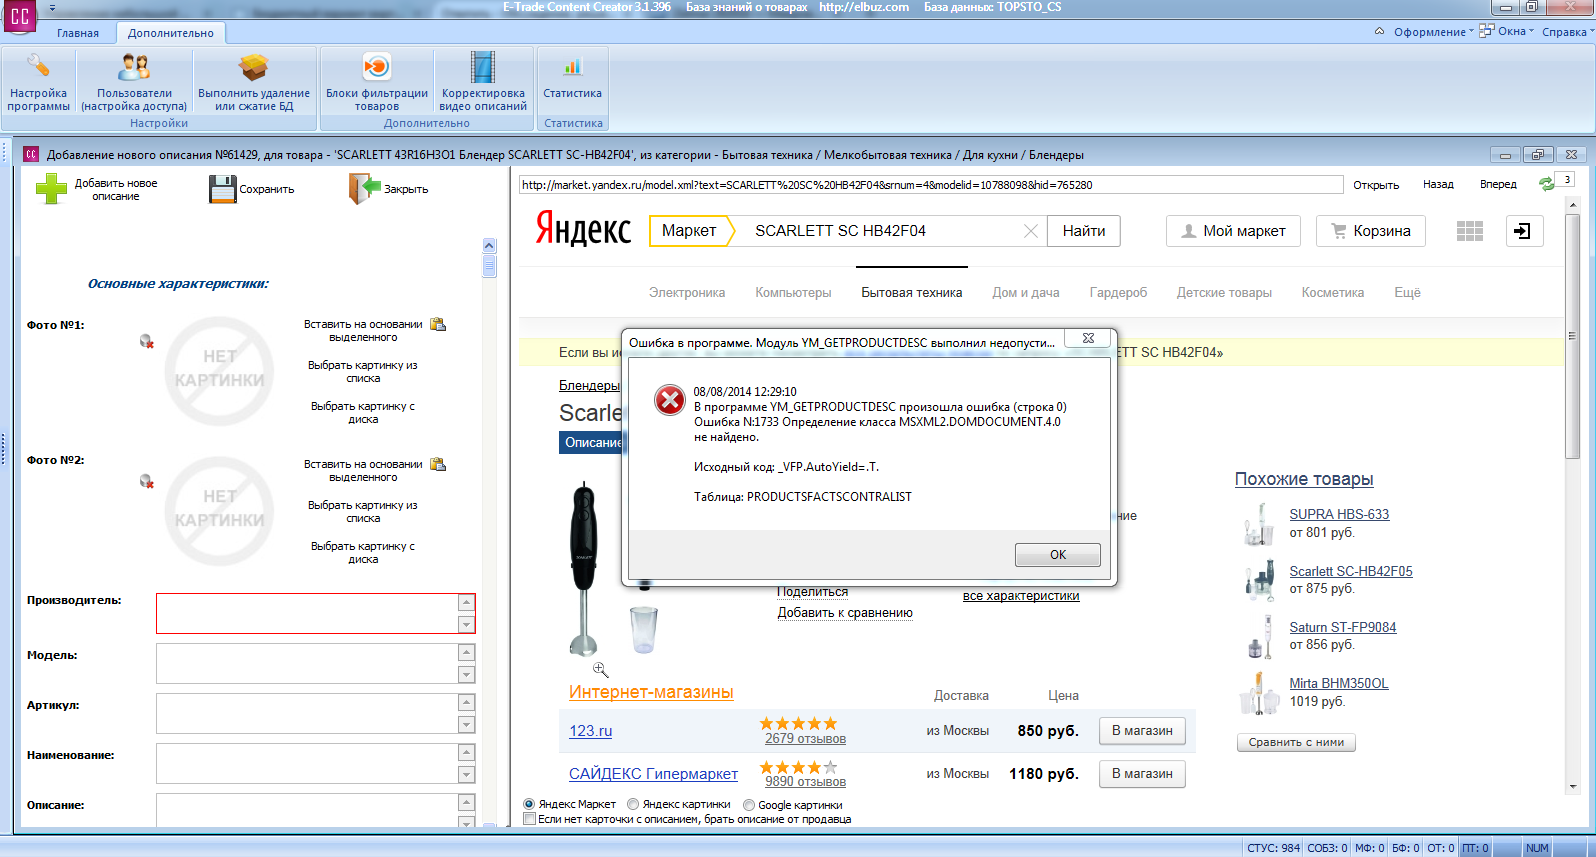1596x857 pixels.
Task: Click the left form vertical scrollbar thumb
Action: 489,266
